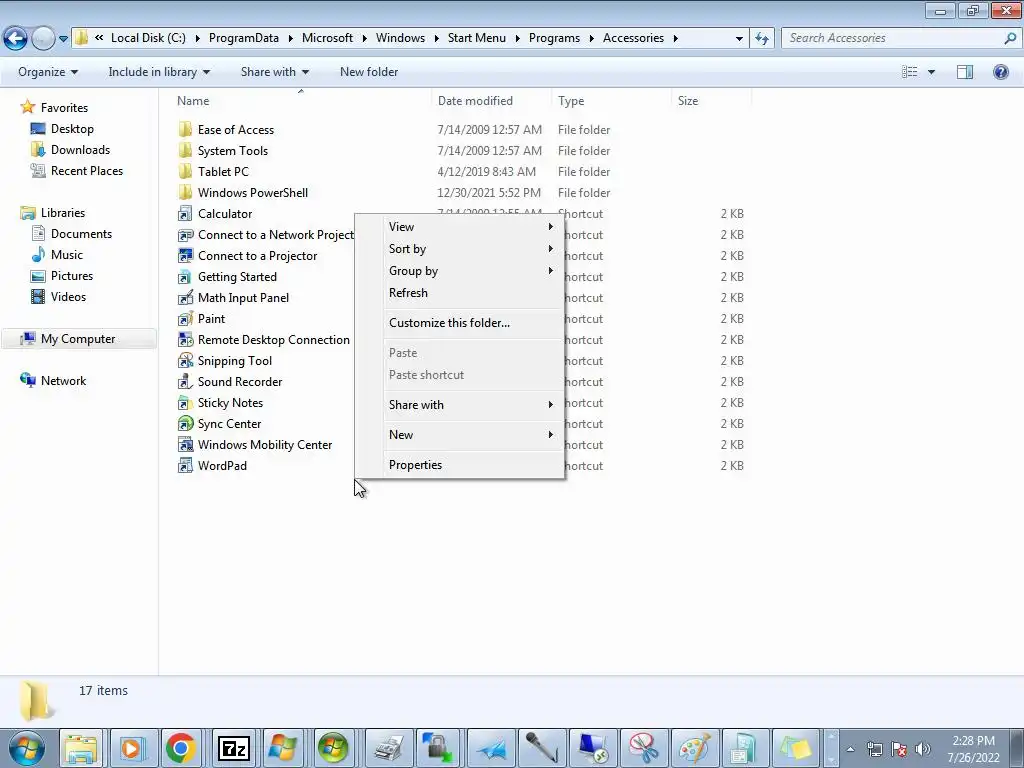Open Explorer help

click(x=1000, y=72)
